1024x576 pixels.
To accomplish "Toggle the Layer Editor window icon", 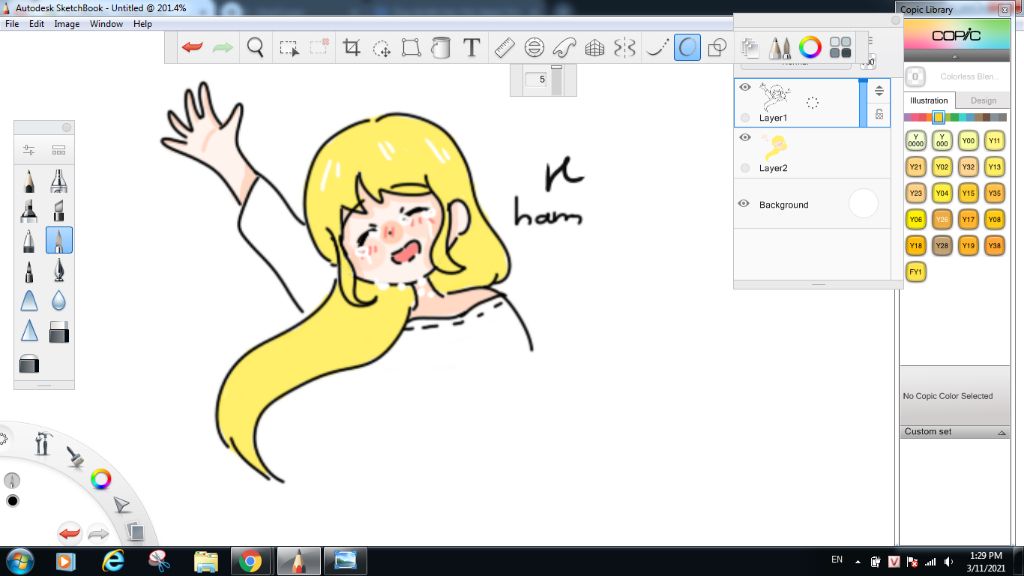I will [x=750, y=48].
